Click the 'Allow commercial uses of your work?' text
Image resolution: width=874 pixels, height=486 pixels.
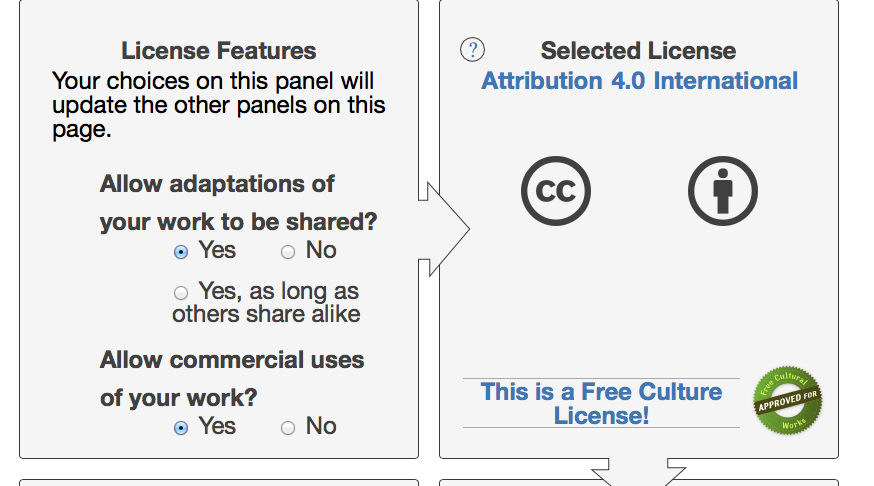pos(231,378)
